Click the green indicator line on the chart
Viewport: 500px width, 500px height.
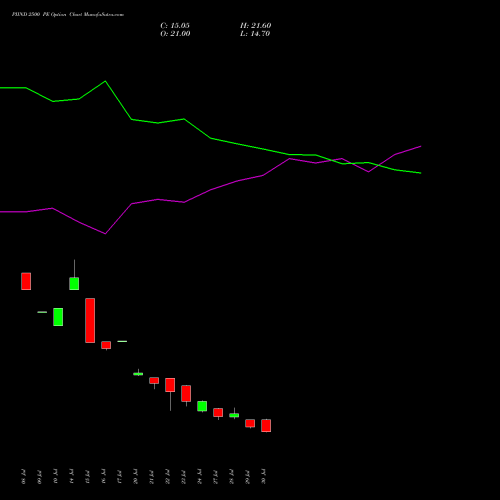tap(210, 138)
